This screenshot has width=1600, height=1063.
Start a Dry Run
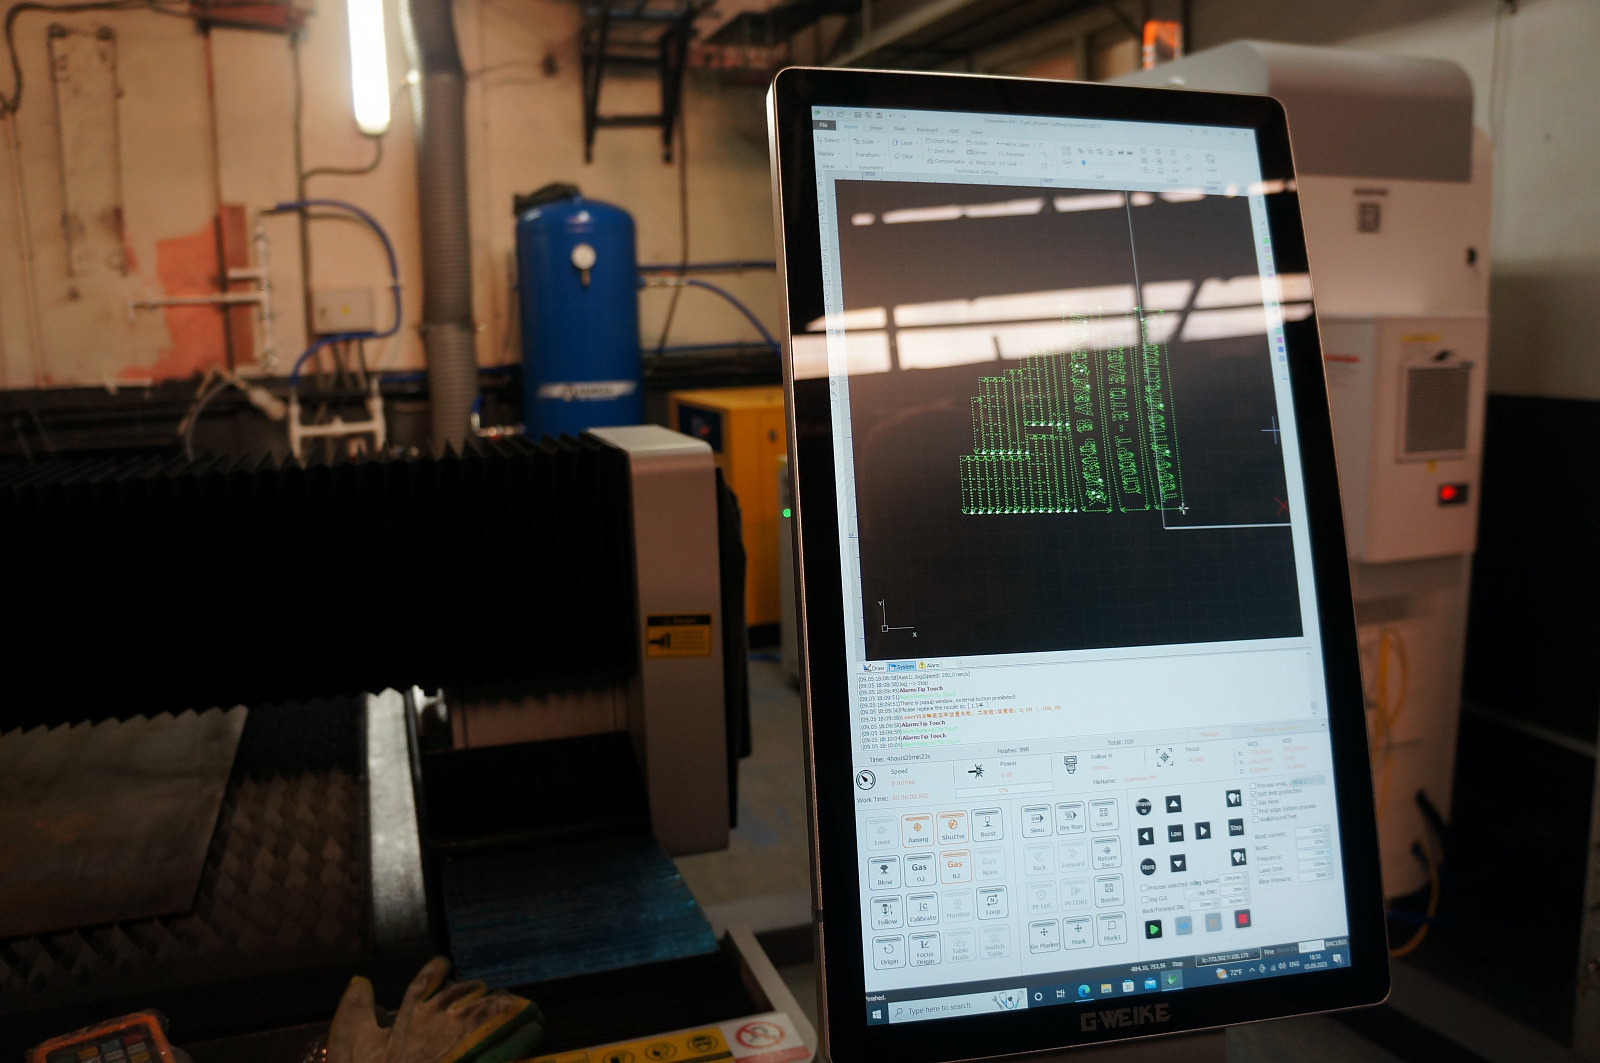coord(1070,819)
